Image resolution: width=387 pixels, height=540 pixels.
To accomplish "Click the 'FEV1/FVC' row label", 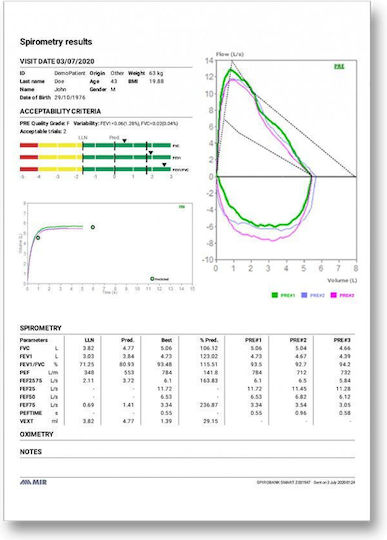I will (x=32, y=364).
